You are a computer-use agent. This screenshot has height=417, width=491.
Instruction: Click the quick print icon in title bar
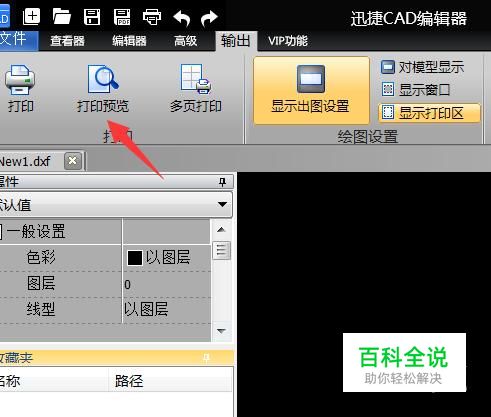(x=152, y=17)
